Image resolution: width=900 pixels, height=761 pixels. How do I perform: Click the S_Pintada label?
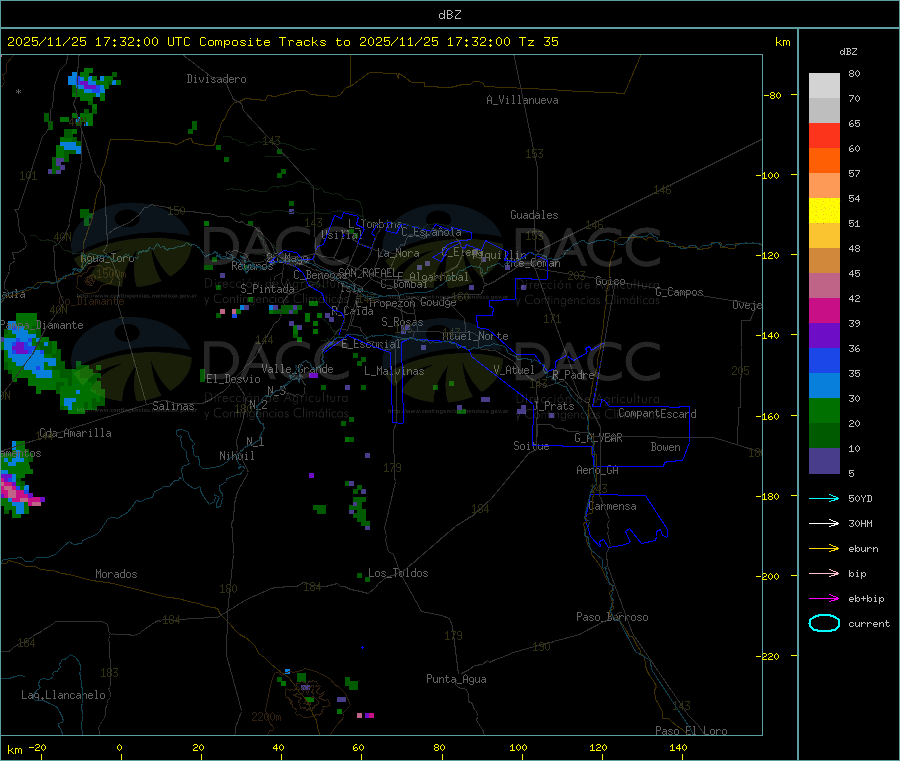[x=267, y=289]
